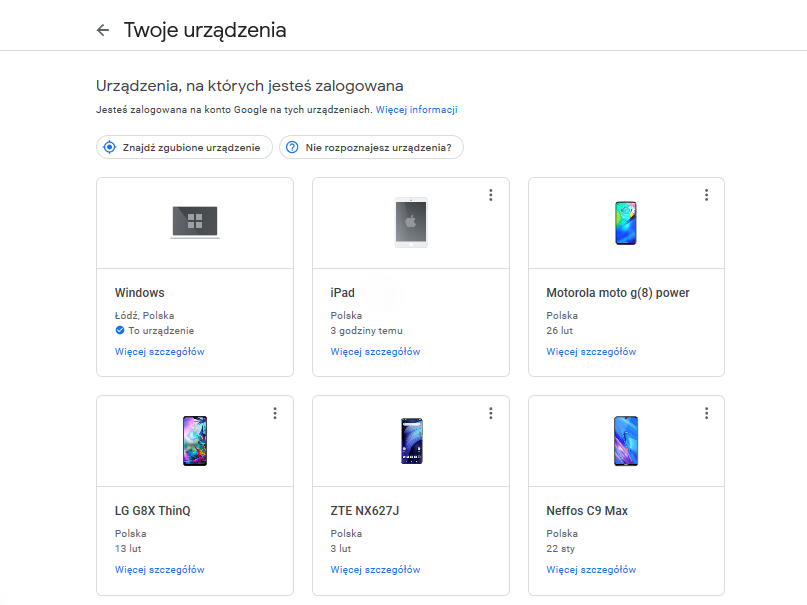This screenshot has width=807, height=605.
Task: Open the iPad three-dot options menu
Action: 490,195
